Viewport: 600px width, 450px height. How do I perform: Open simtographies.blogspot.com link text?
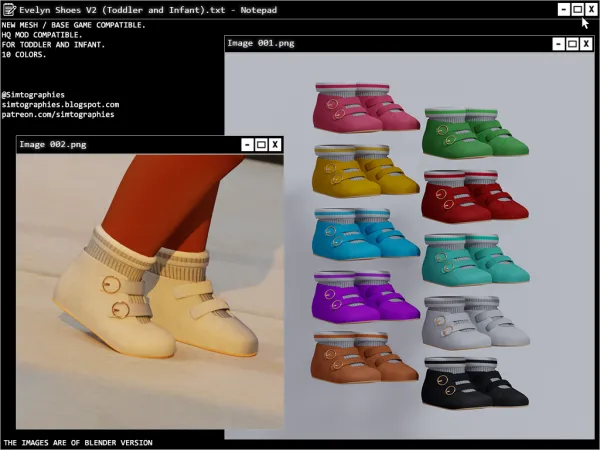60,104
